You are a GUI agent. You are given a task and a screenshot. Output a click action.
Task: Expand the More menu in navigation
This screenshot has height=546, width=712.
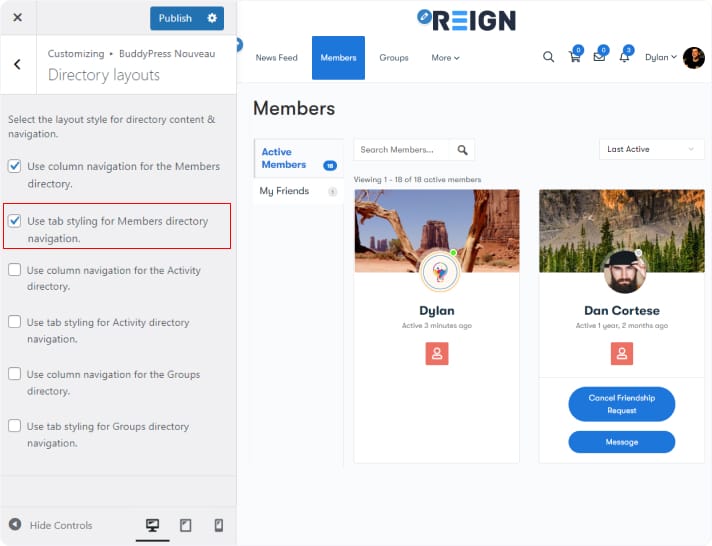click(445, 58)
